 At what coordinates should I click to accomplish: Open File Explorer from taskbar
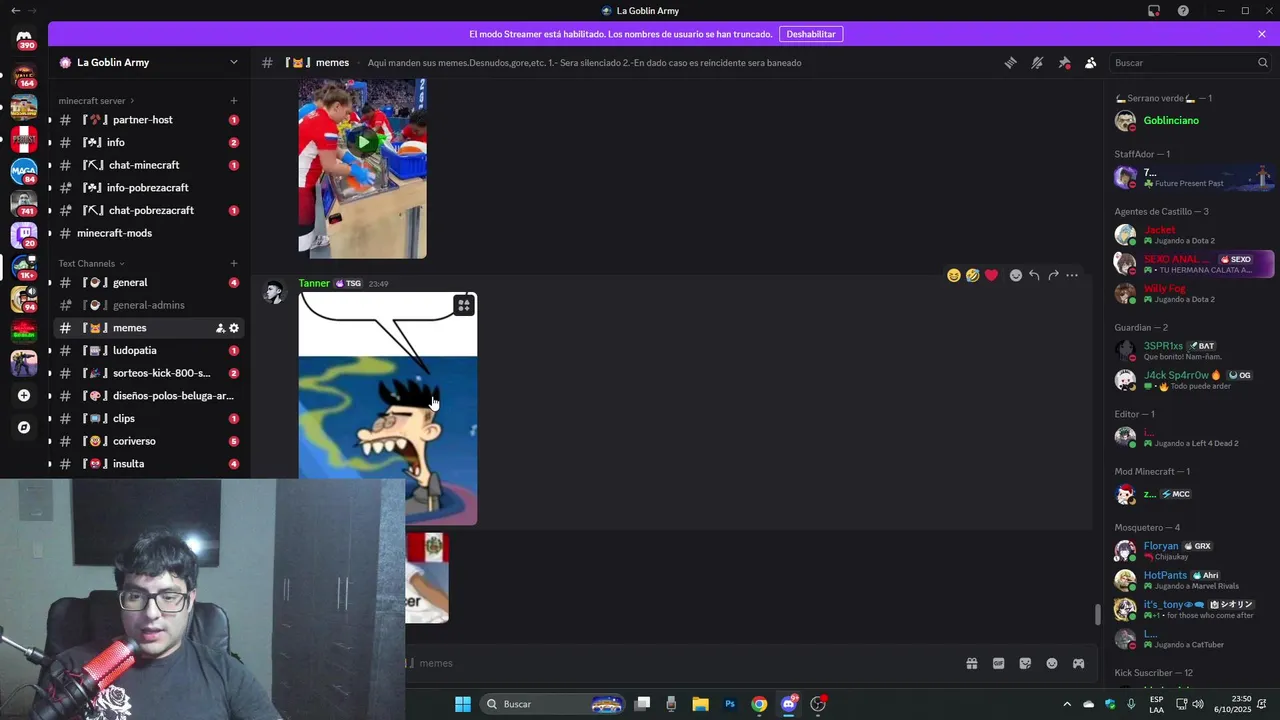click(700, 704)
